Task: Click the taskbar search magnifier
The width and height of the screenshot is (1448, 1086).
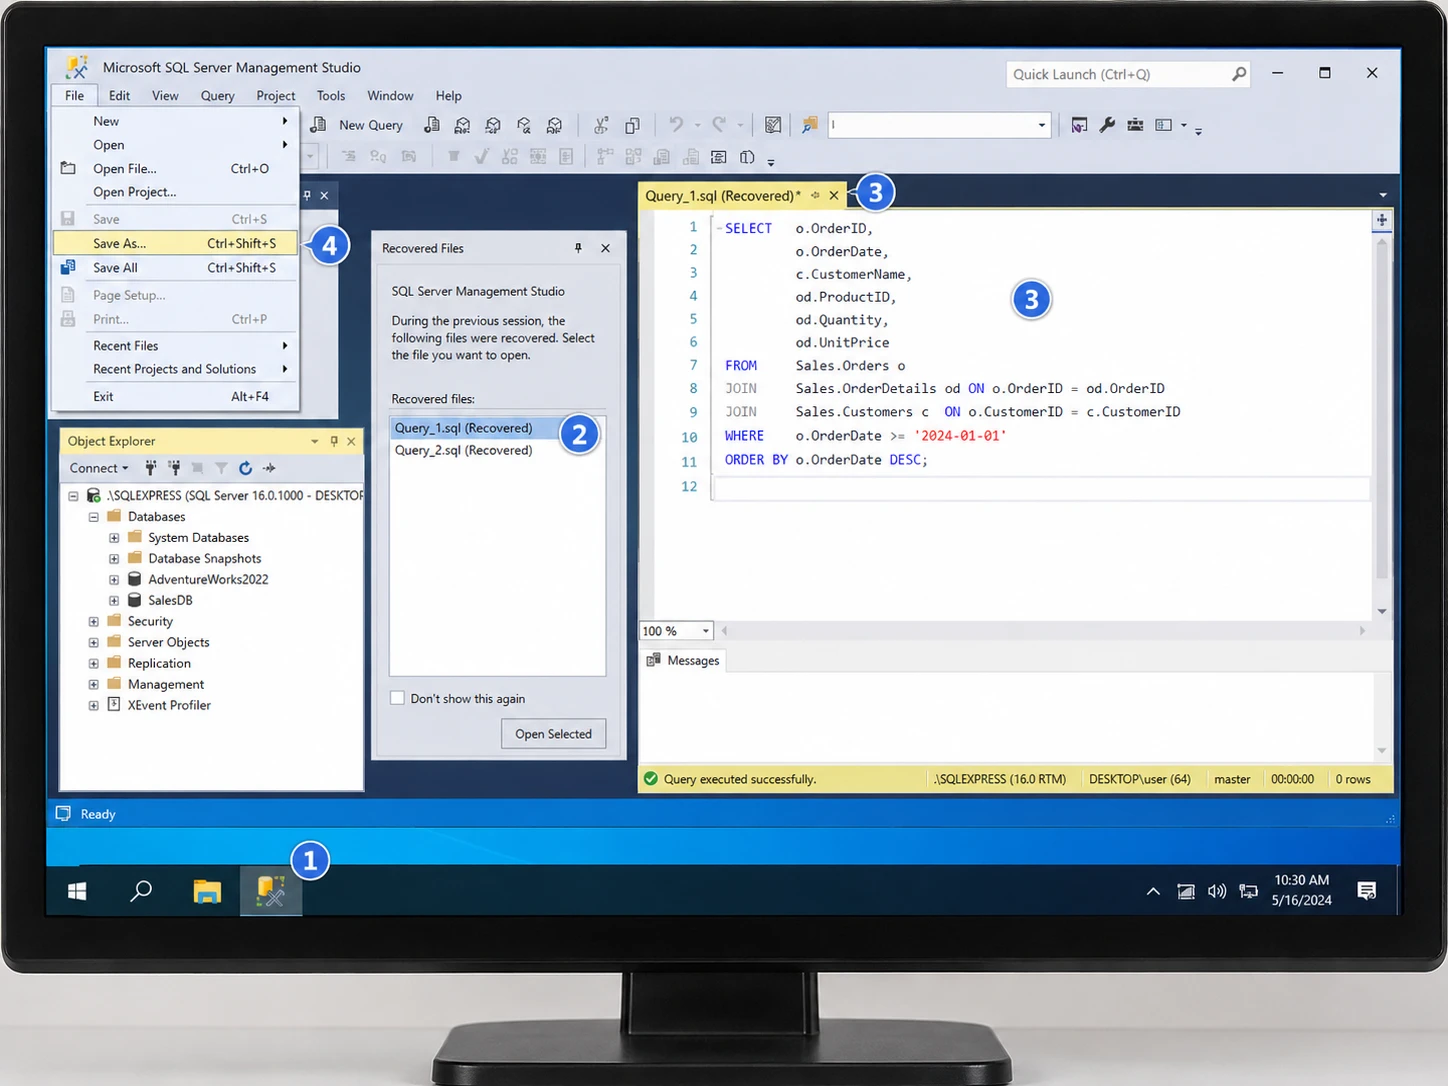Action: click(141, 890)
